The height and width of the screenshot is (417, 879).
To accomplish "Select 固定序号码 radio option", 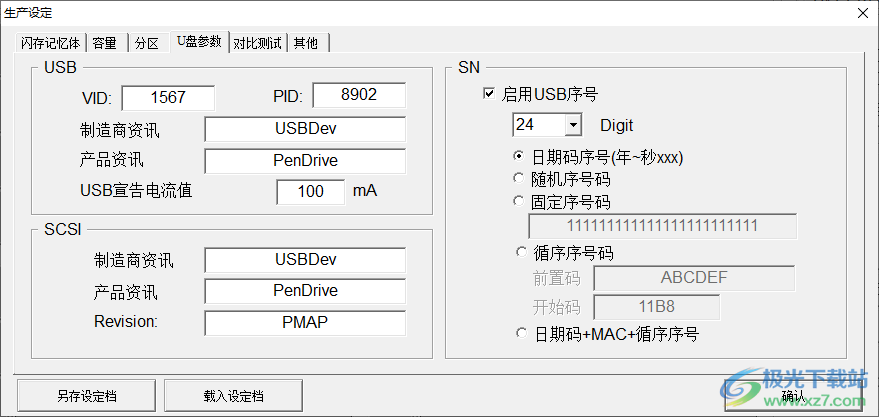I will (x=520, y=201).
